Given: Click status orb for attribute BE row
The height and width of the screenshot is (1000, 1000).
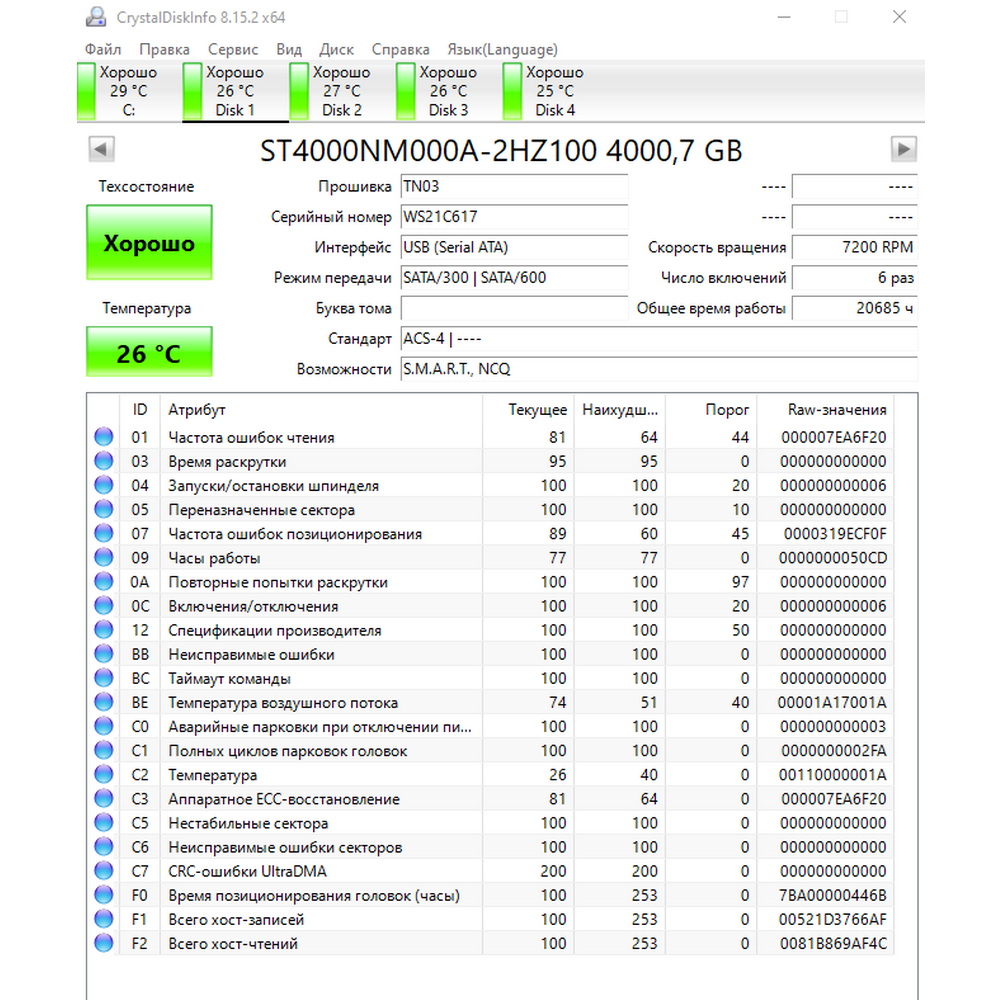Looking at the screenshot, I should [103, 702].
